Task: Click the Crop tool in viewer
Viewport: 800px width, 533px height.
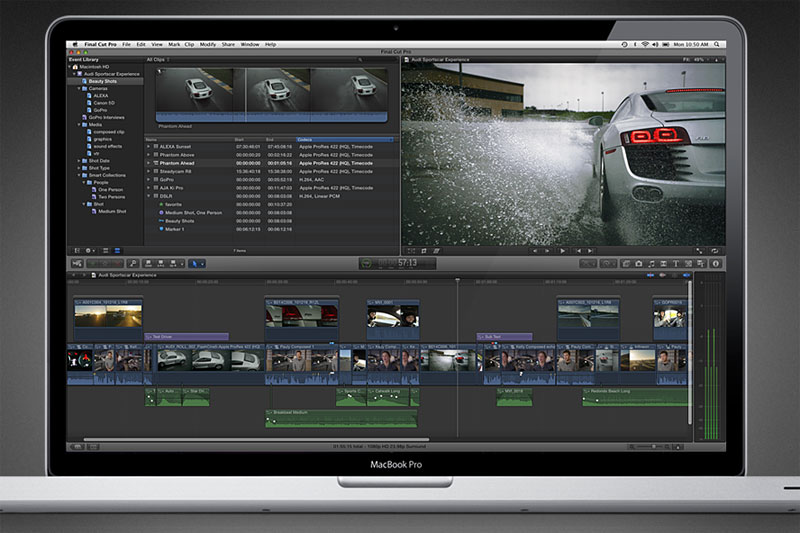Action: (424, 251)
